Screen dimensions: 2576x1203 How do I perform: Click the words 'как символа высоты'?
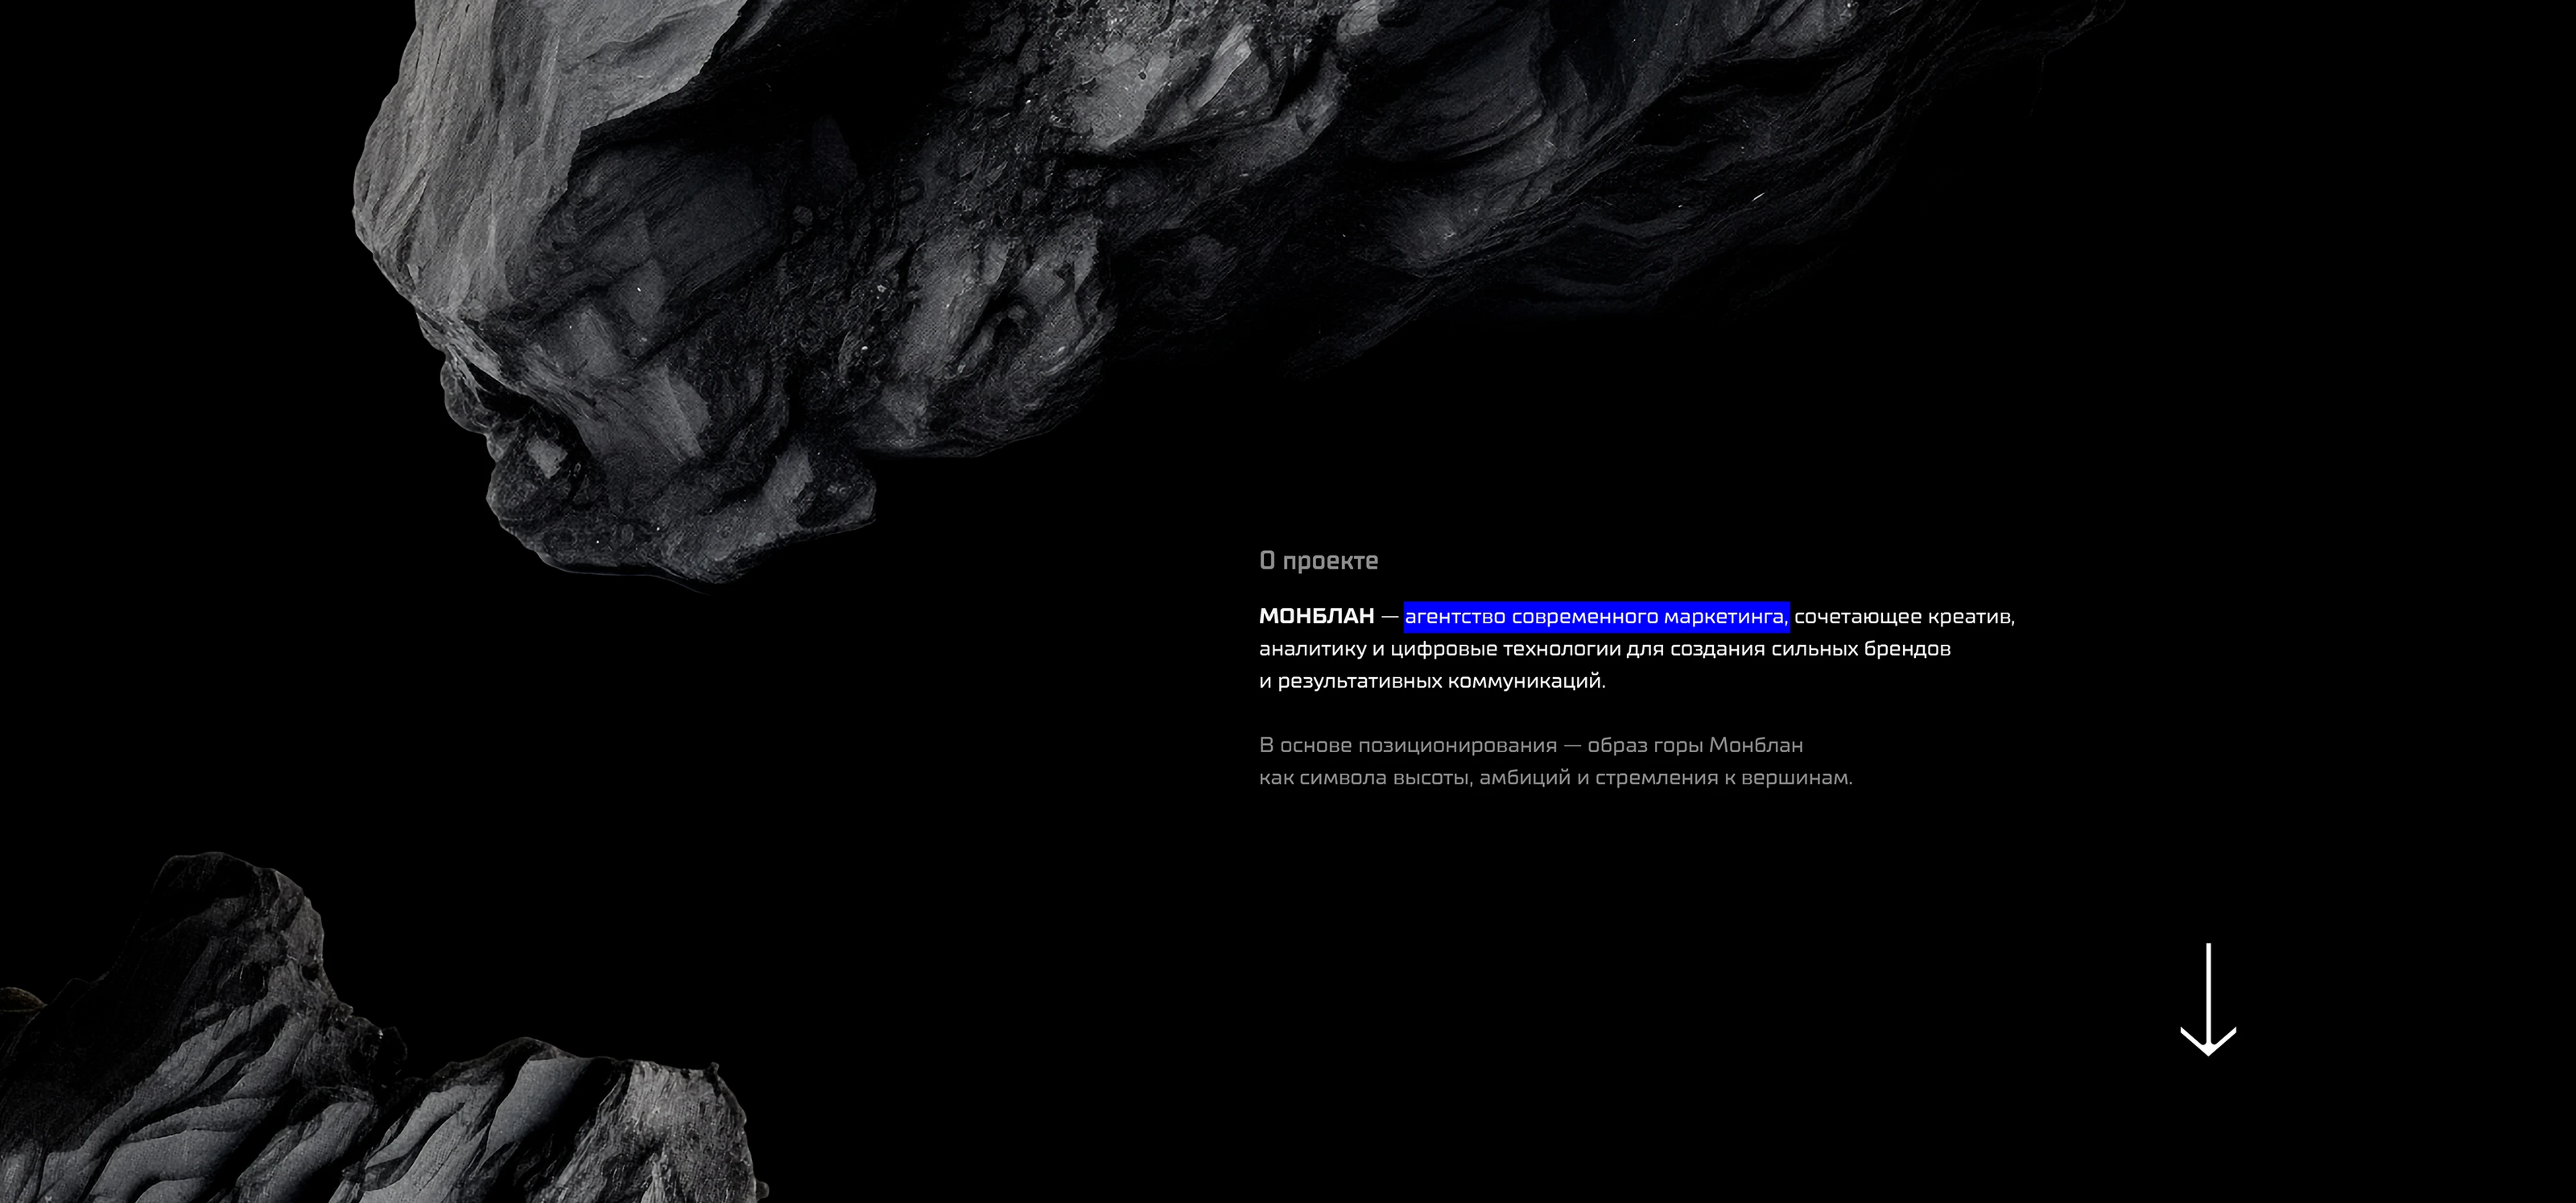point(1365,777)
